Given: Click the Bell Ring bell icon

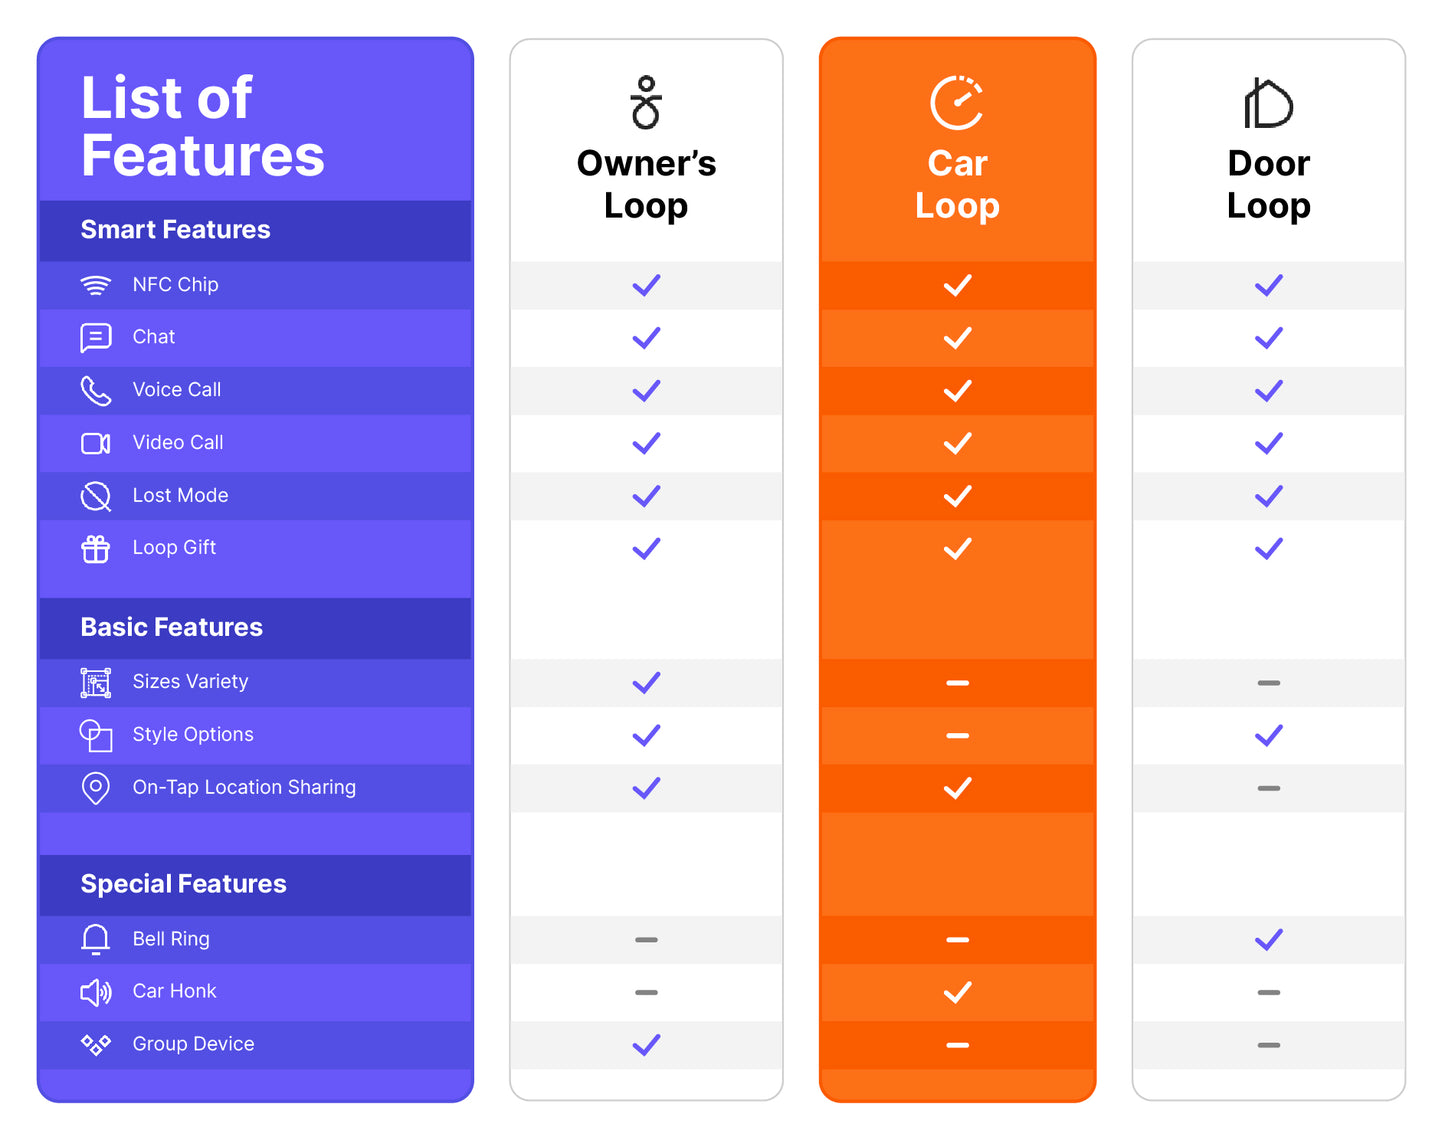Looking at the screenshot, I should coord(96,940).
